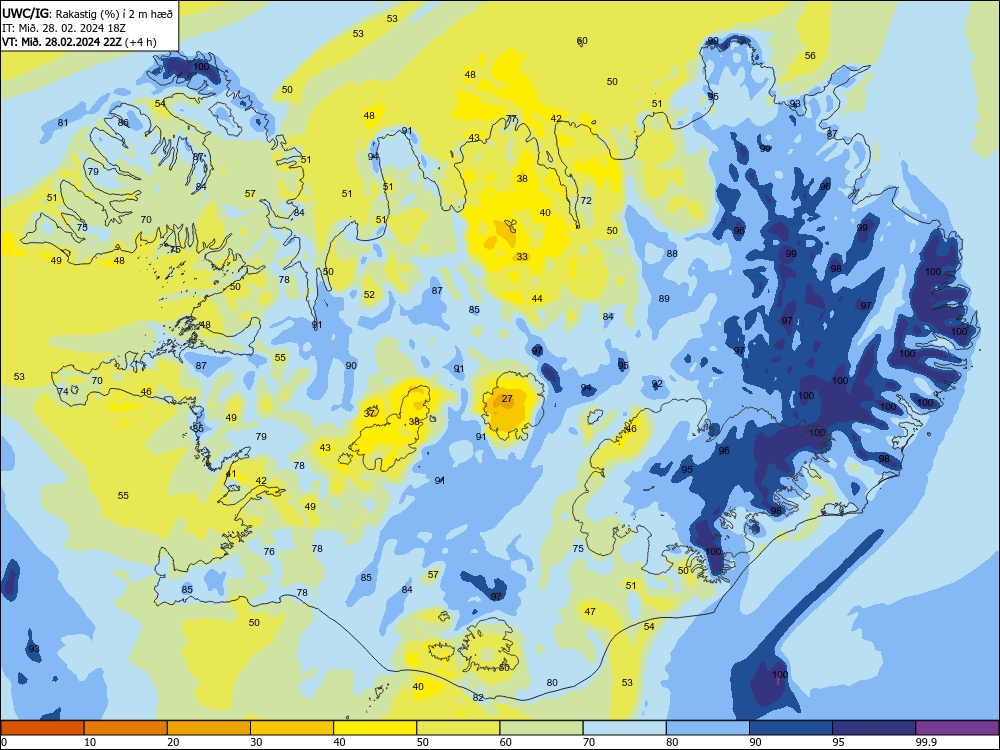Click the '88' humidity reading on the map
Viewport: 1000px width, 750px height.
point(672,253)
